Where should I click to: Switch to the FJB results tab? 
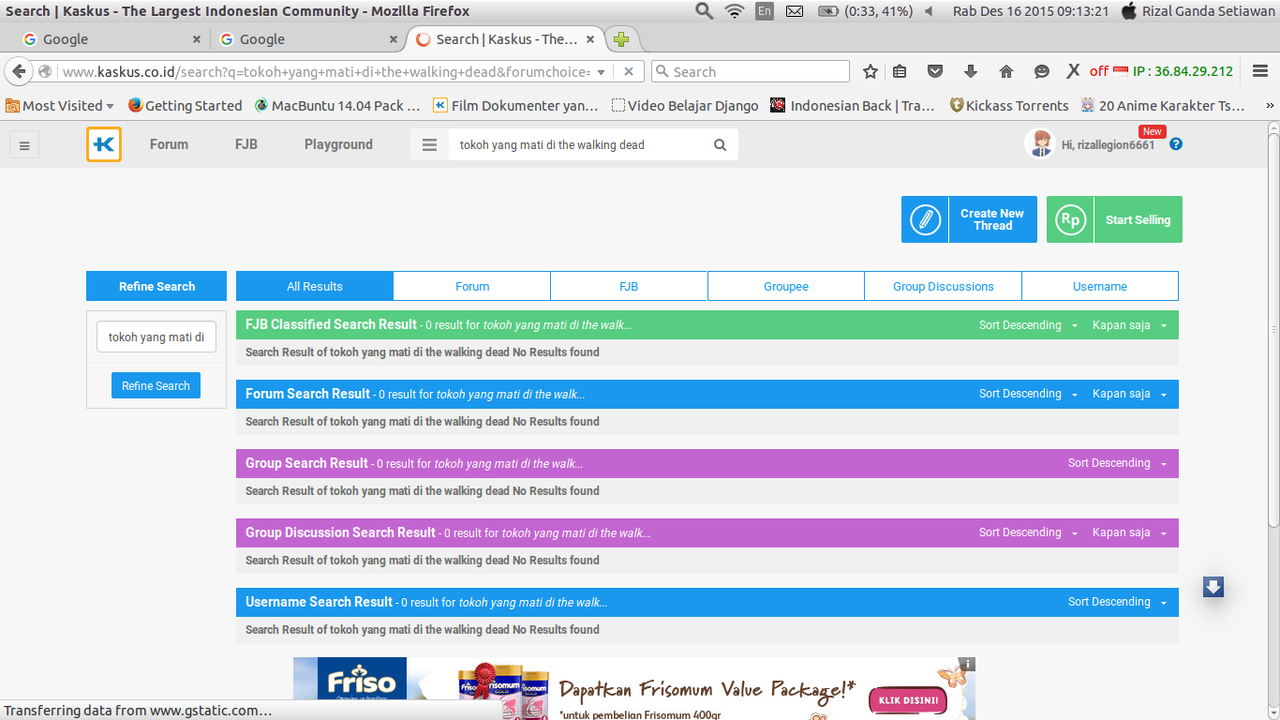click(x=629, y=286)
